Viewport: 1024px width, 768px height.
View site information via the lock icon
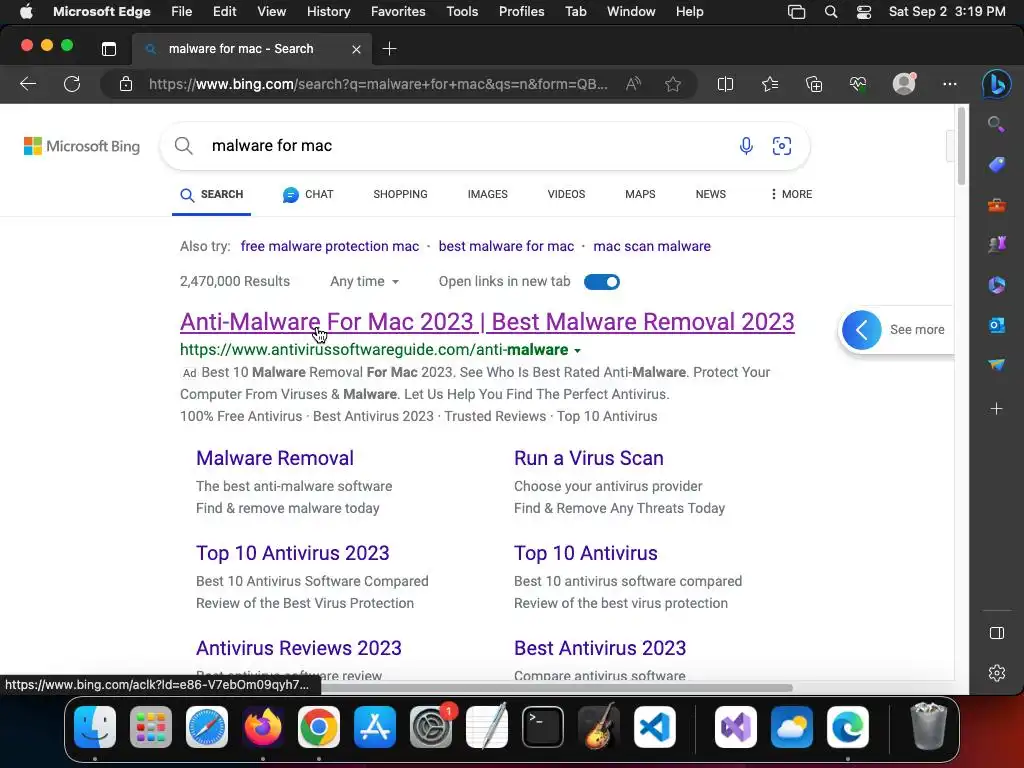pos(126,84)
